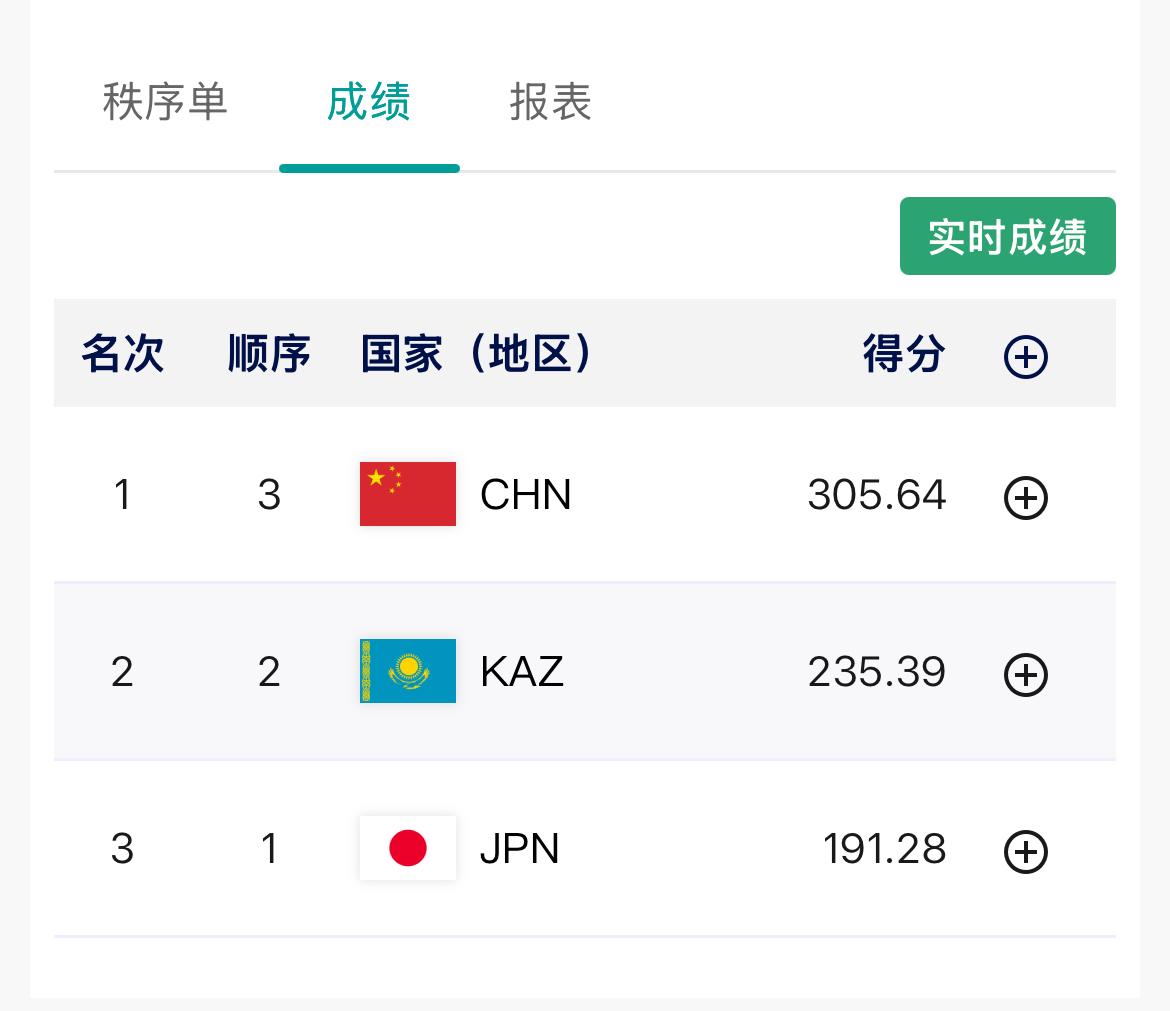Click the Kazakhstan flag icon
This screenshot has width=1170, height=1011.
click(x=408, y=671)
